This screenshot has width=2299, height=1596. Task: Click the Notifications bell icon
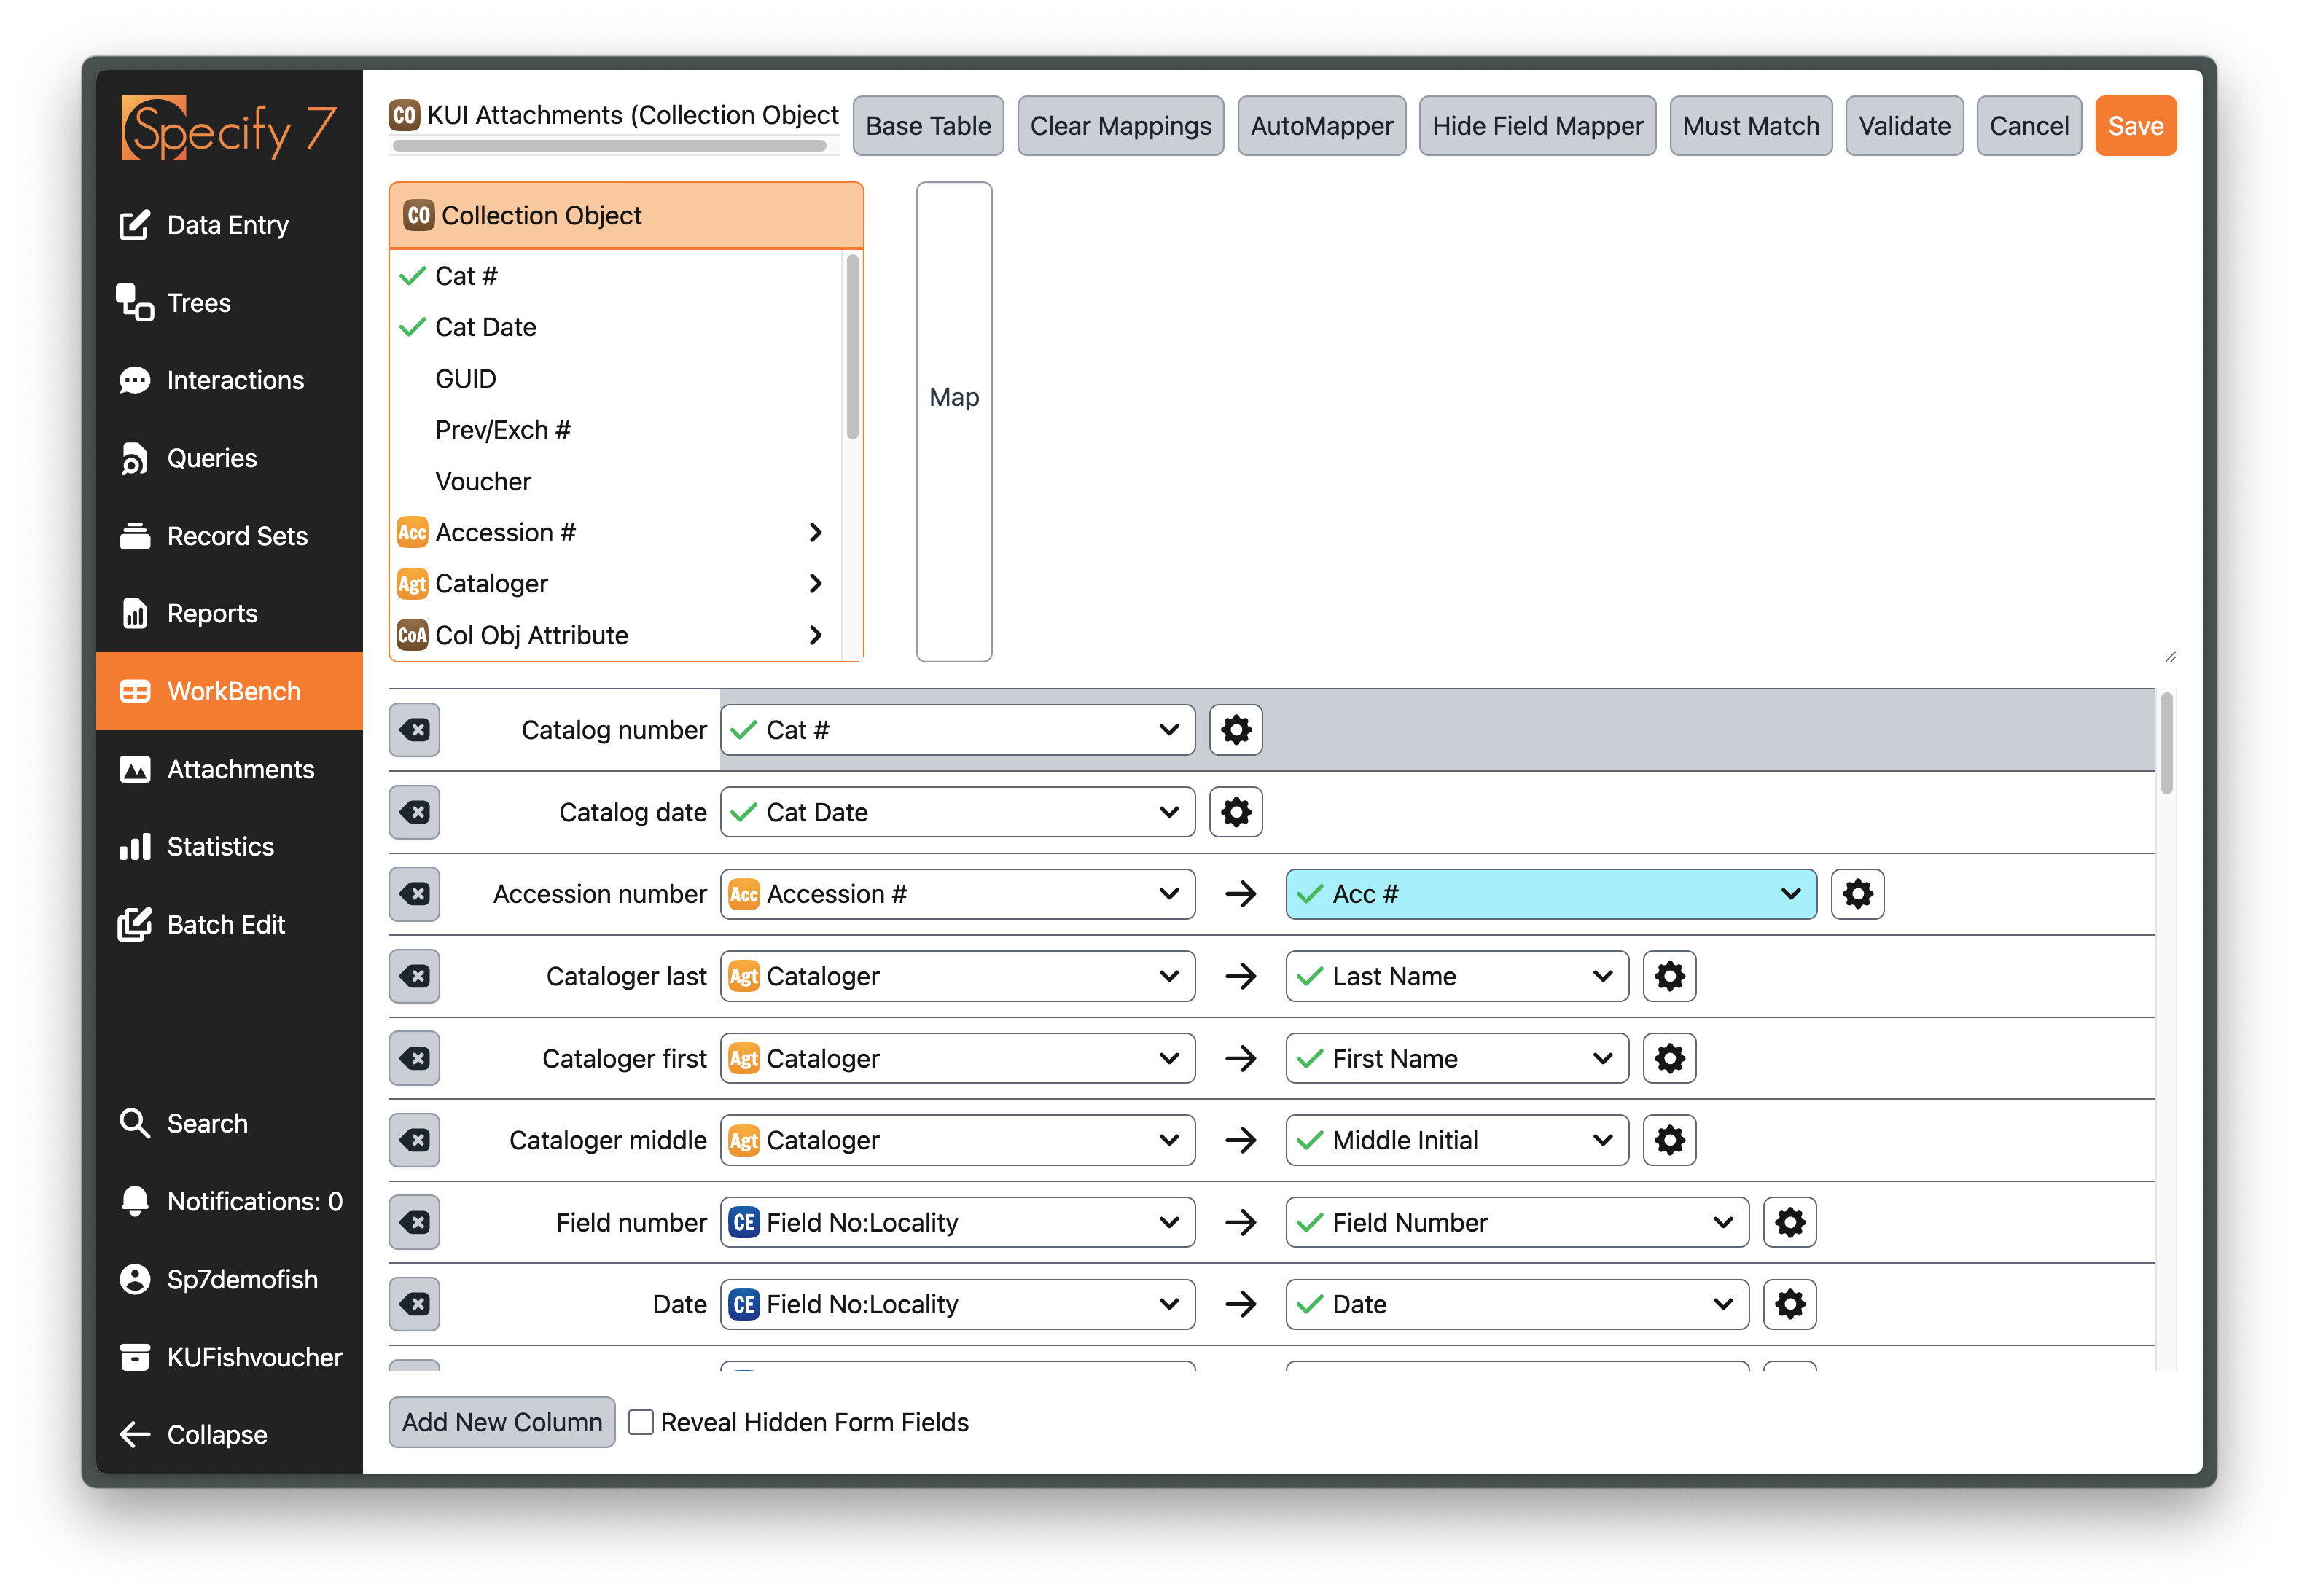pos(134,1201)
